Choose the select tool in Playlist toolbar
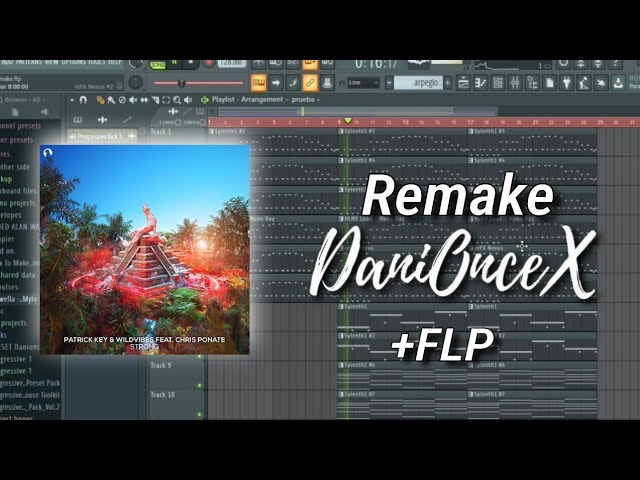The image size is (640, 480). 166,100
